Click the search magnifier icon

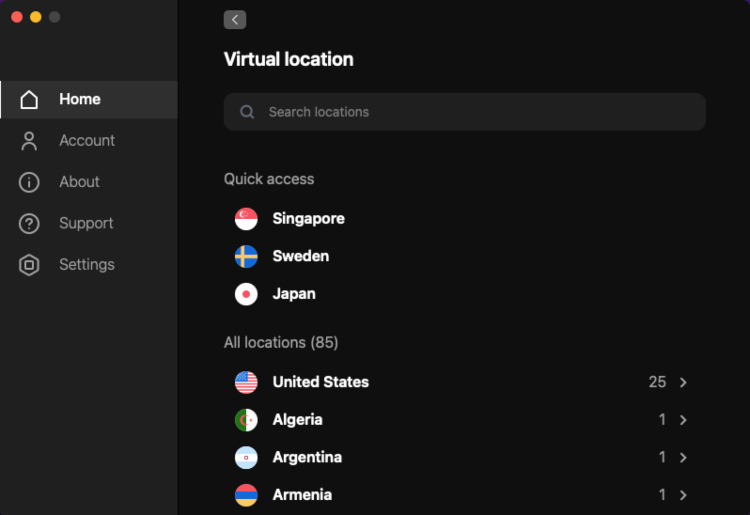tap(247, 112)
